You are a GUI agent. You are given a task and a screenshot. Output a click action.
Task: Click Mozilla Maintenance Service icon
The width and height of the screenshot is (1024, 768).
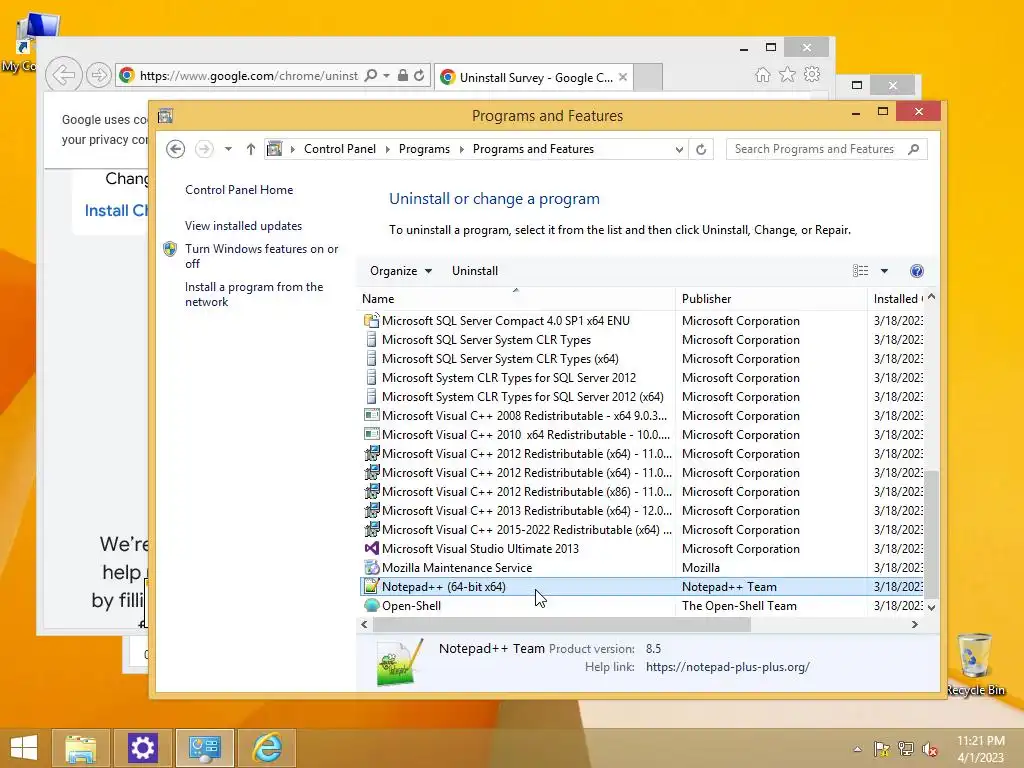372,568
